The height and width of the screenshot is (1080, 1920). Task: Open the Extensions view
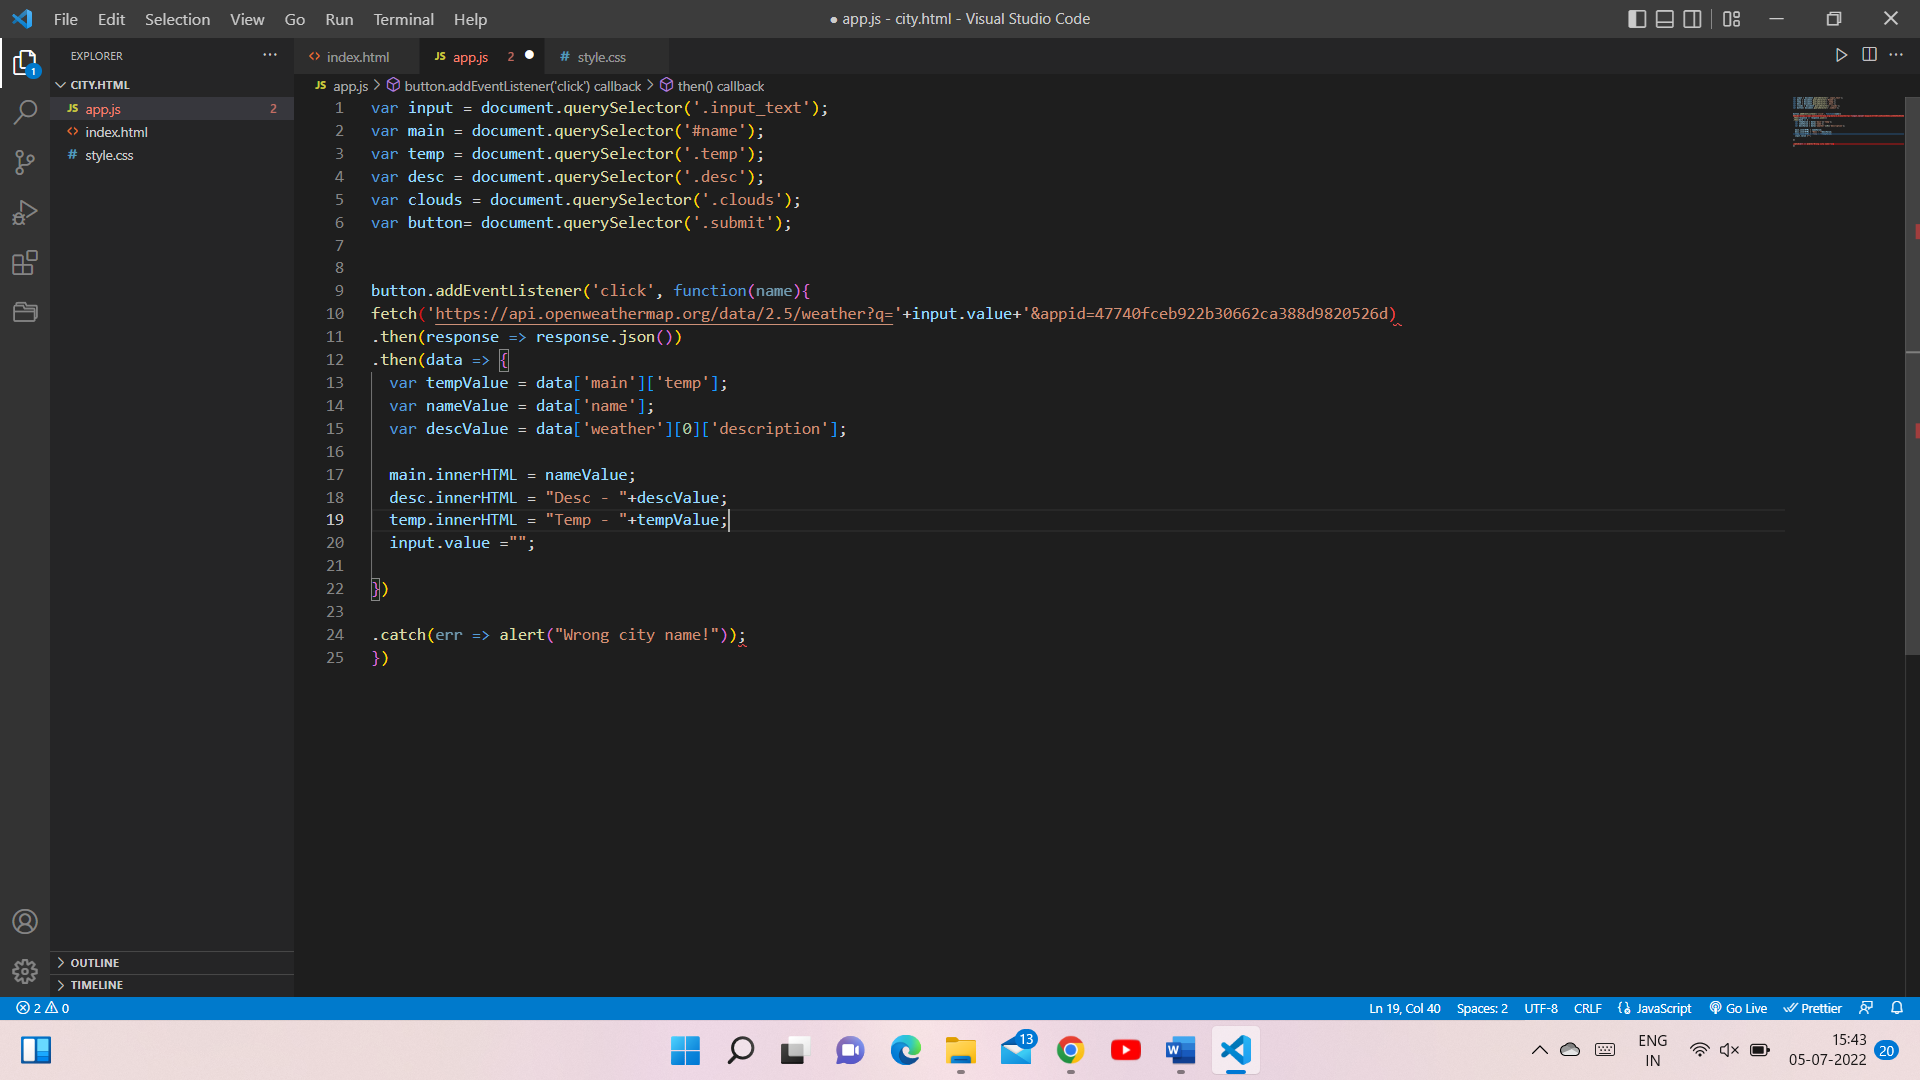(x=25, y=263)
